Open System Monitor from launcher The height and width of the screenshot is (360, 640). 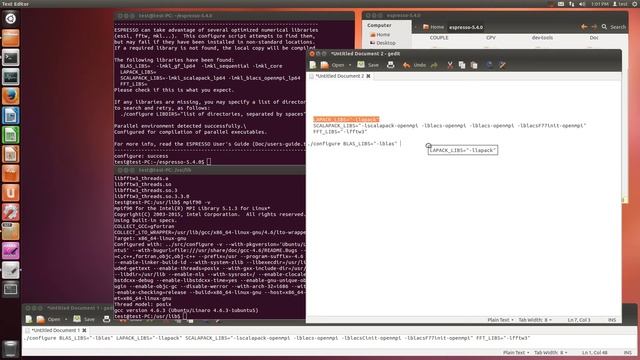pyautogui.click(x=11, y=77)
